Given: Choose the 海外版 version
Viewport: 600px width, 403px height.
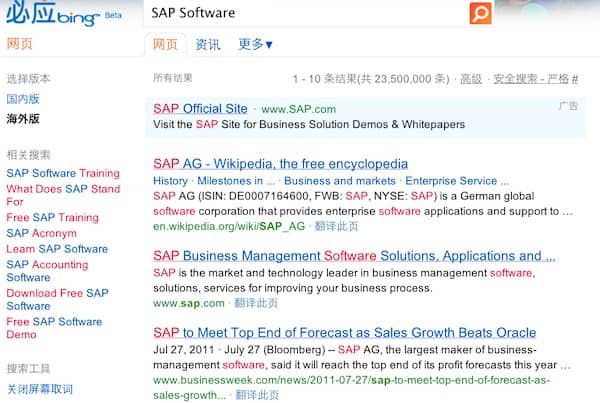Looking at the screenshot, I should point(23,119).
